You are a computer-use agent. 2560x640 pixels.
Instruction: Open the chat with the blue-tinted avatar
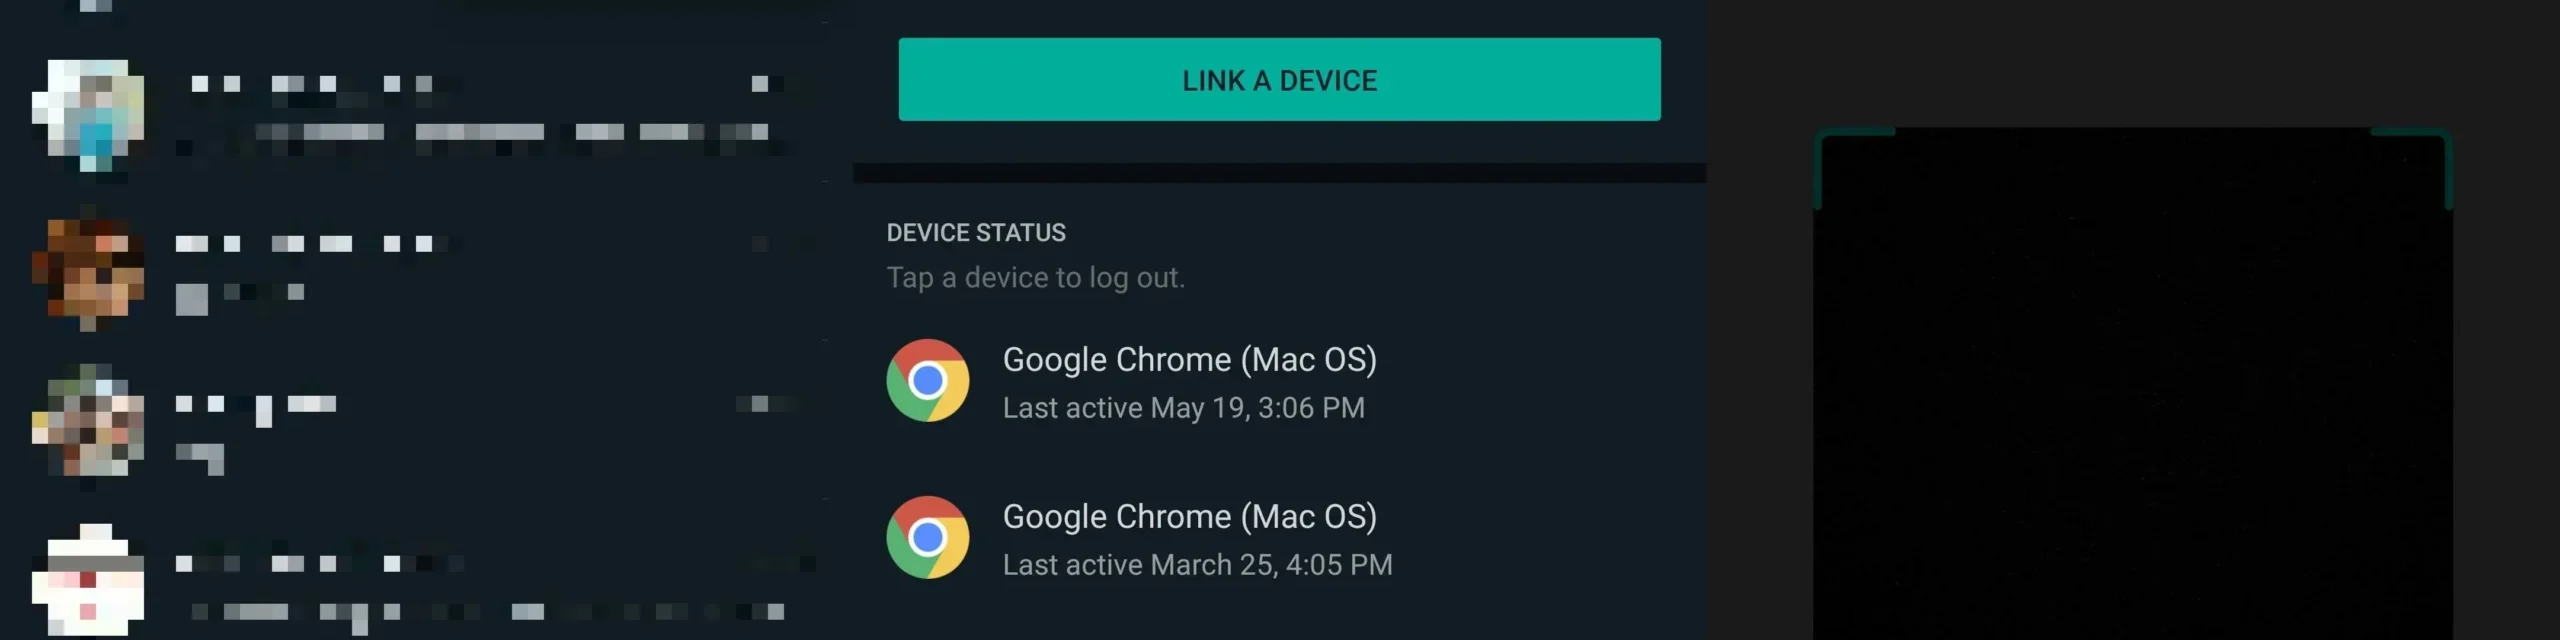coord(88,115)
